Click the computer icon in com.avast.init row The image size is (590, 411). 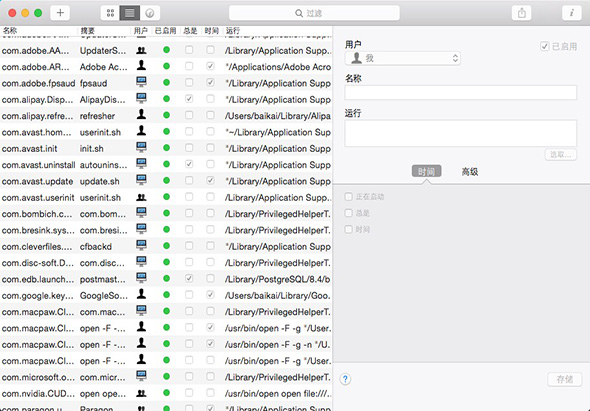tap(141, 148)
